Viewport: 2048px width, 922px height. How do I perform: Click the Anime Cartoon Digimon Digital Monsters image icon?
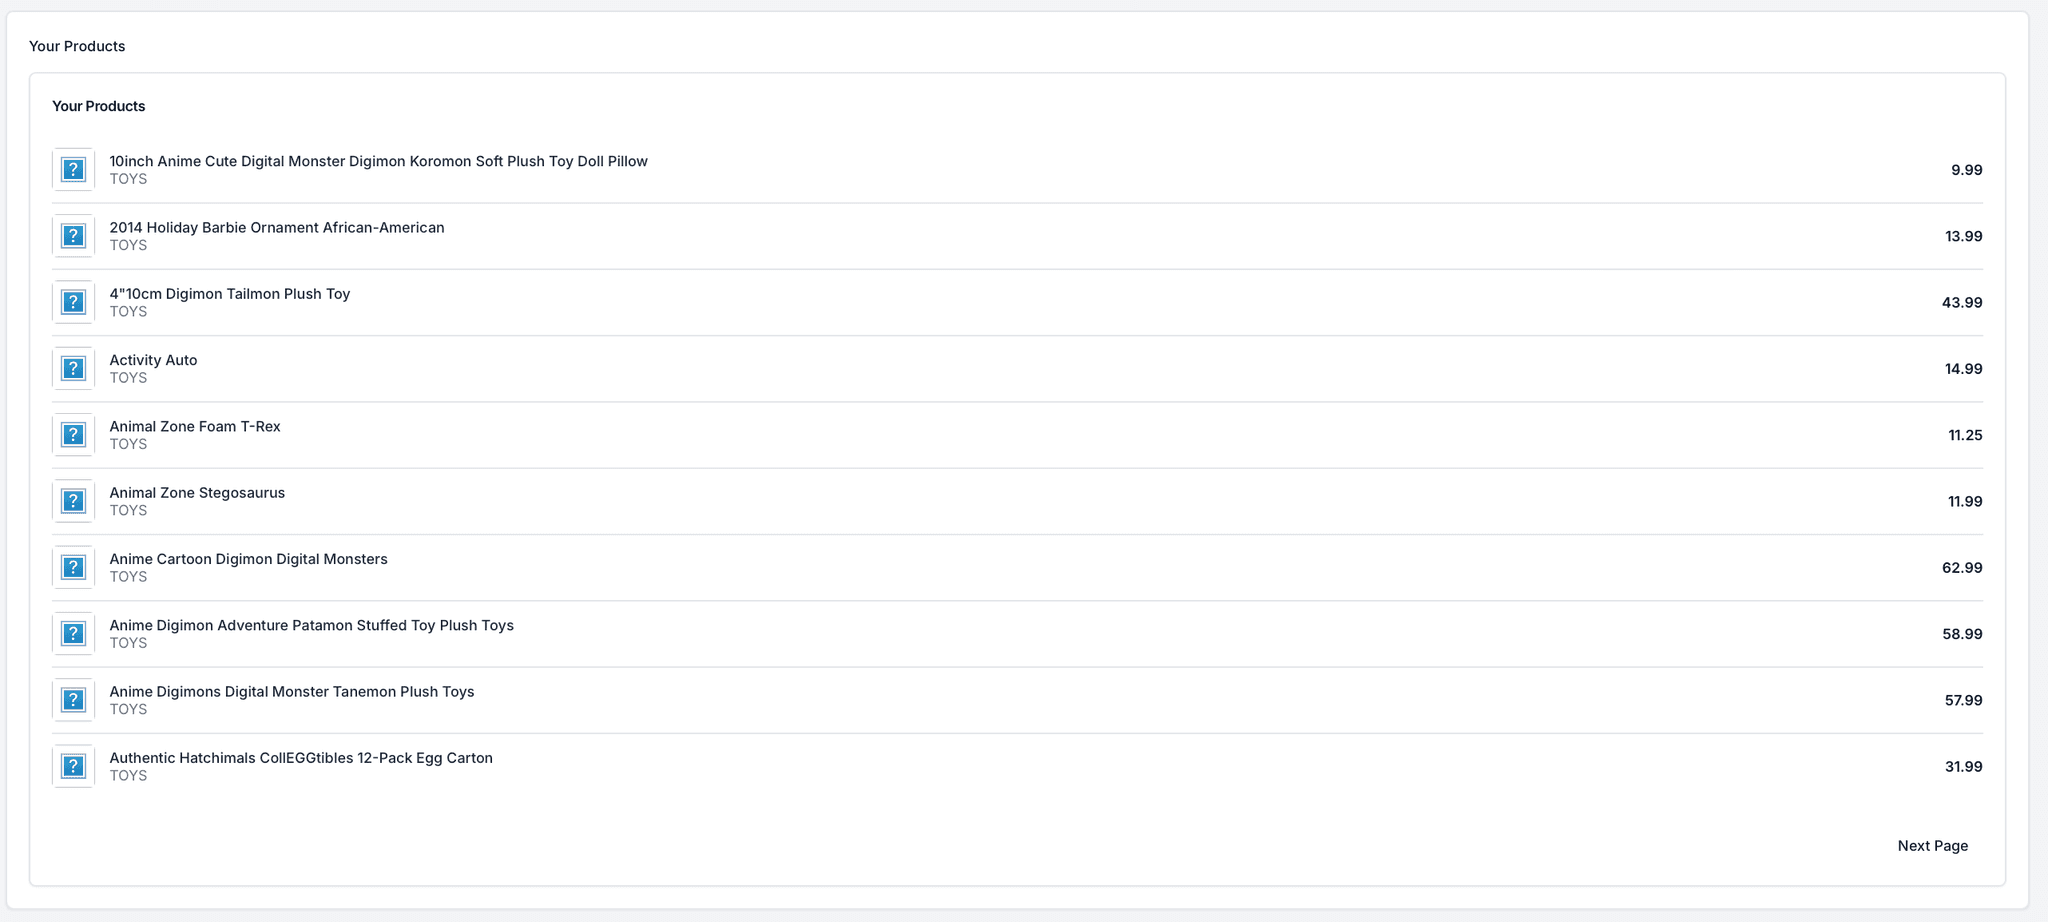[73, 566]
